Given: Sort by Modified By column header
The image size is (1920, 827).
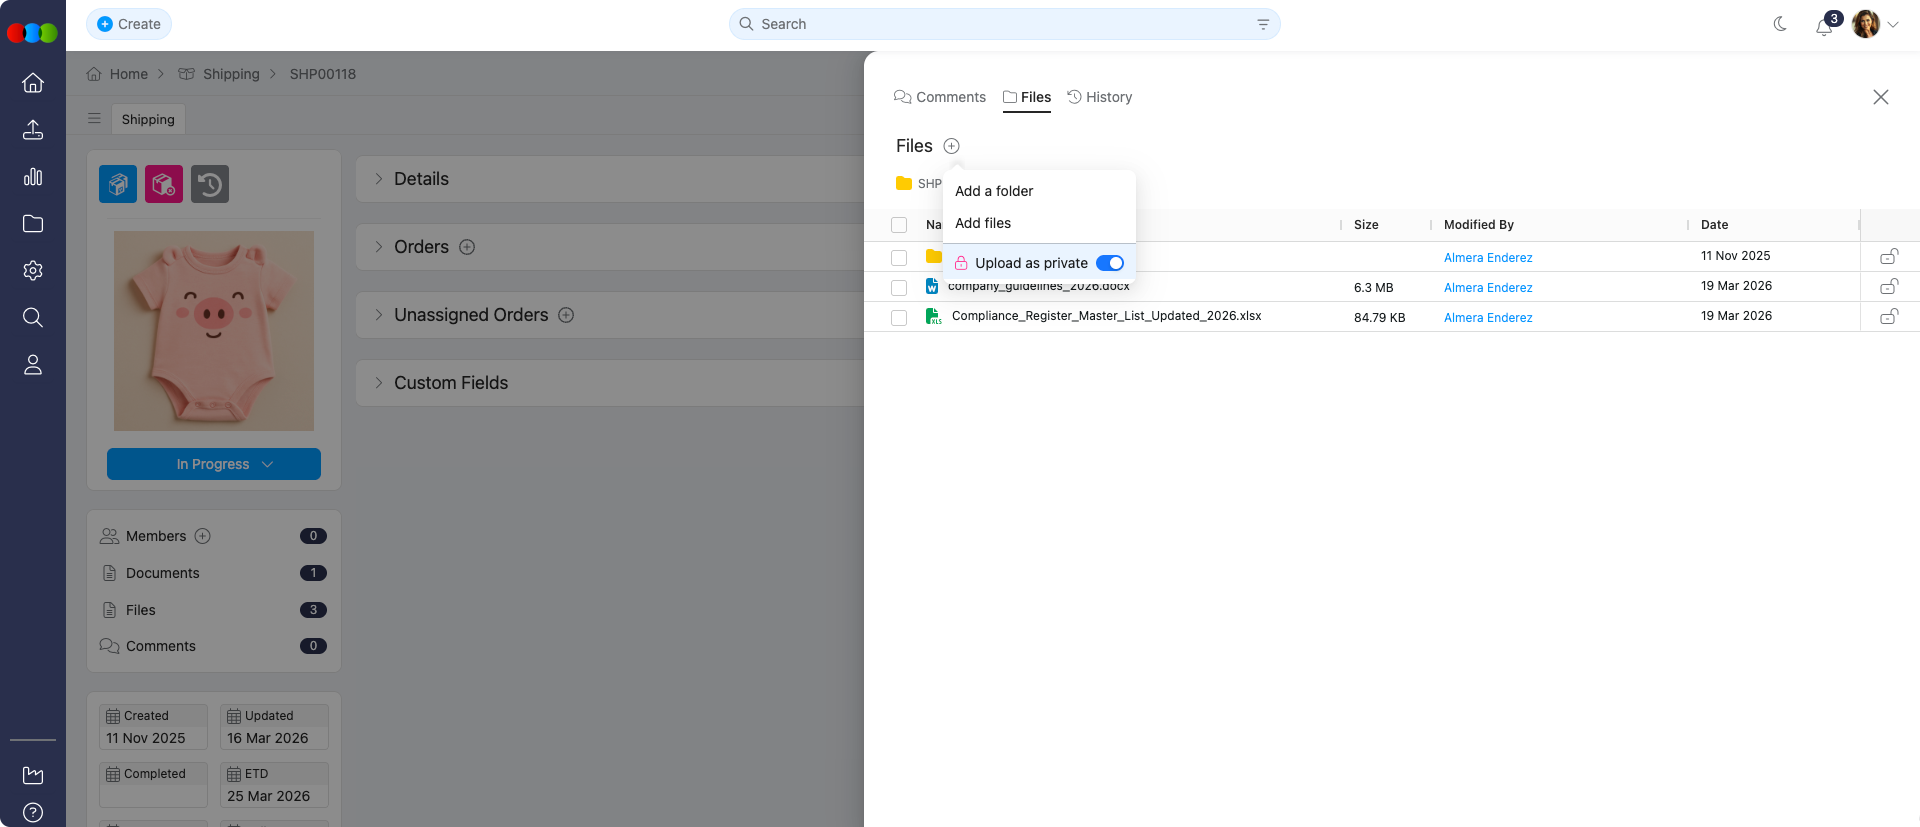Looking at the screenshot, I should tap(1479, 225).
